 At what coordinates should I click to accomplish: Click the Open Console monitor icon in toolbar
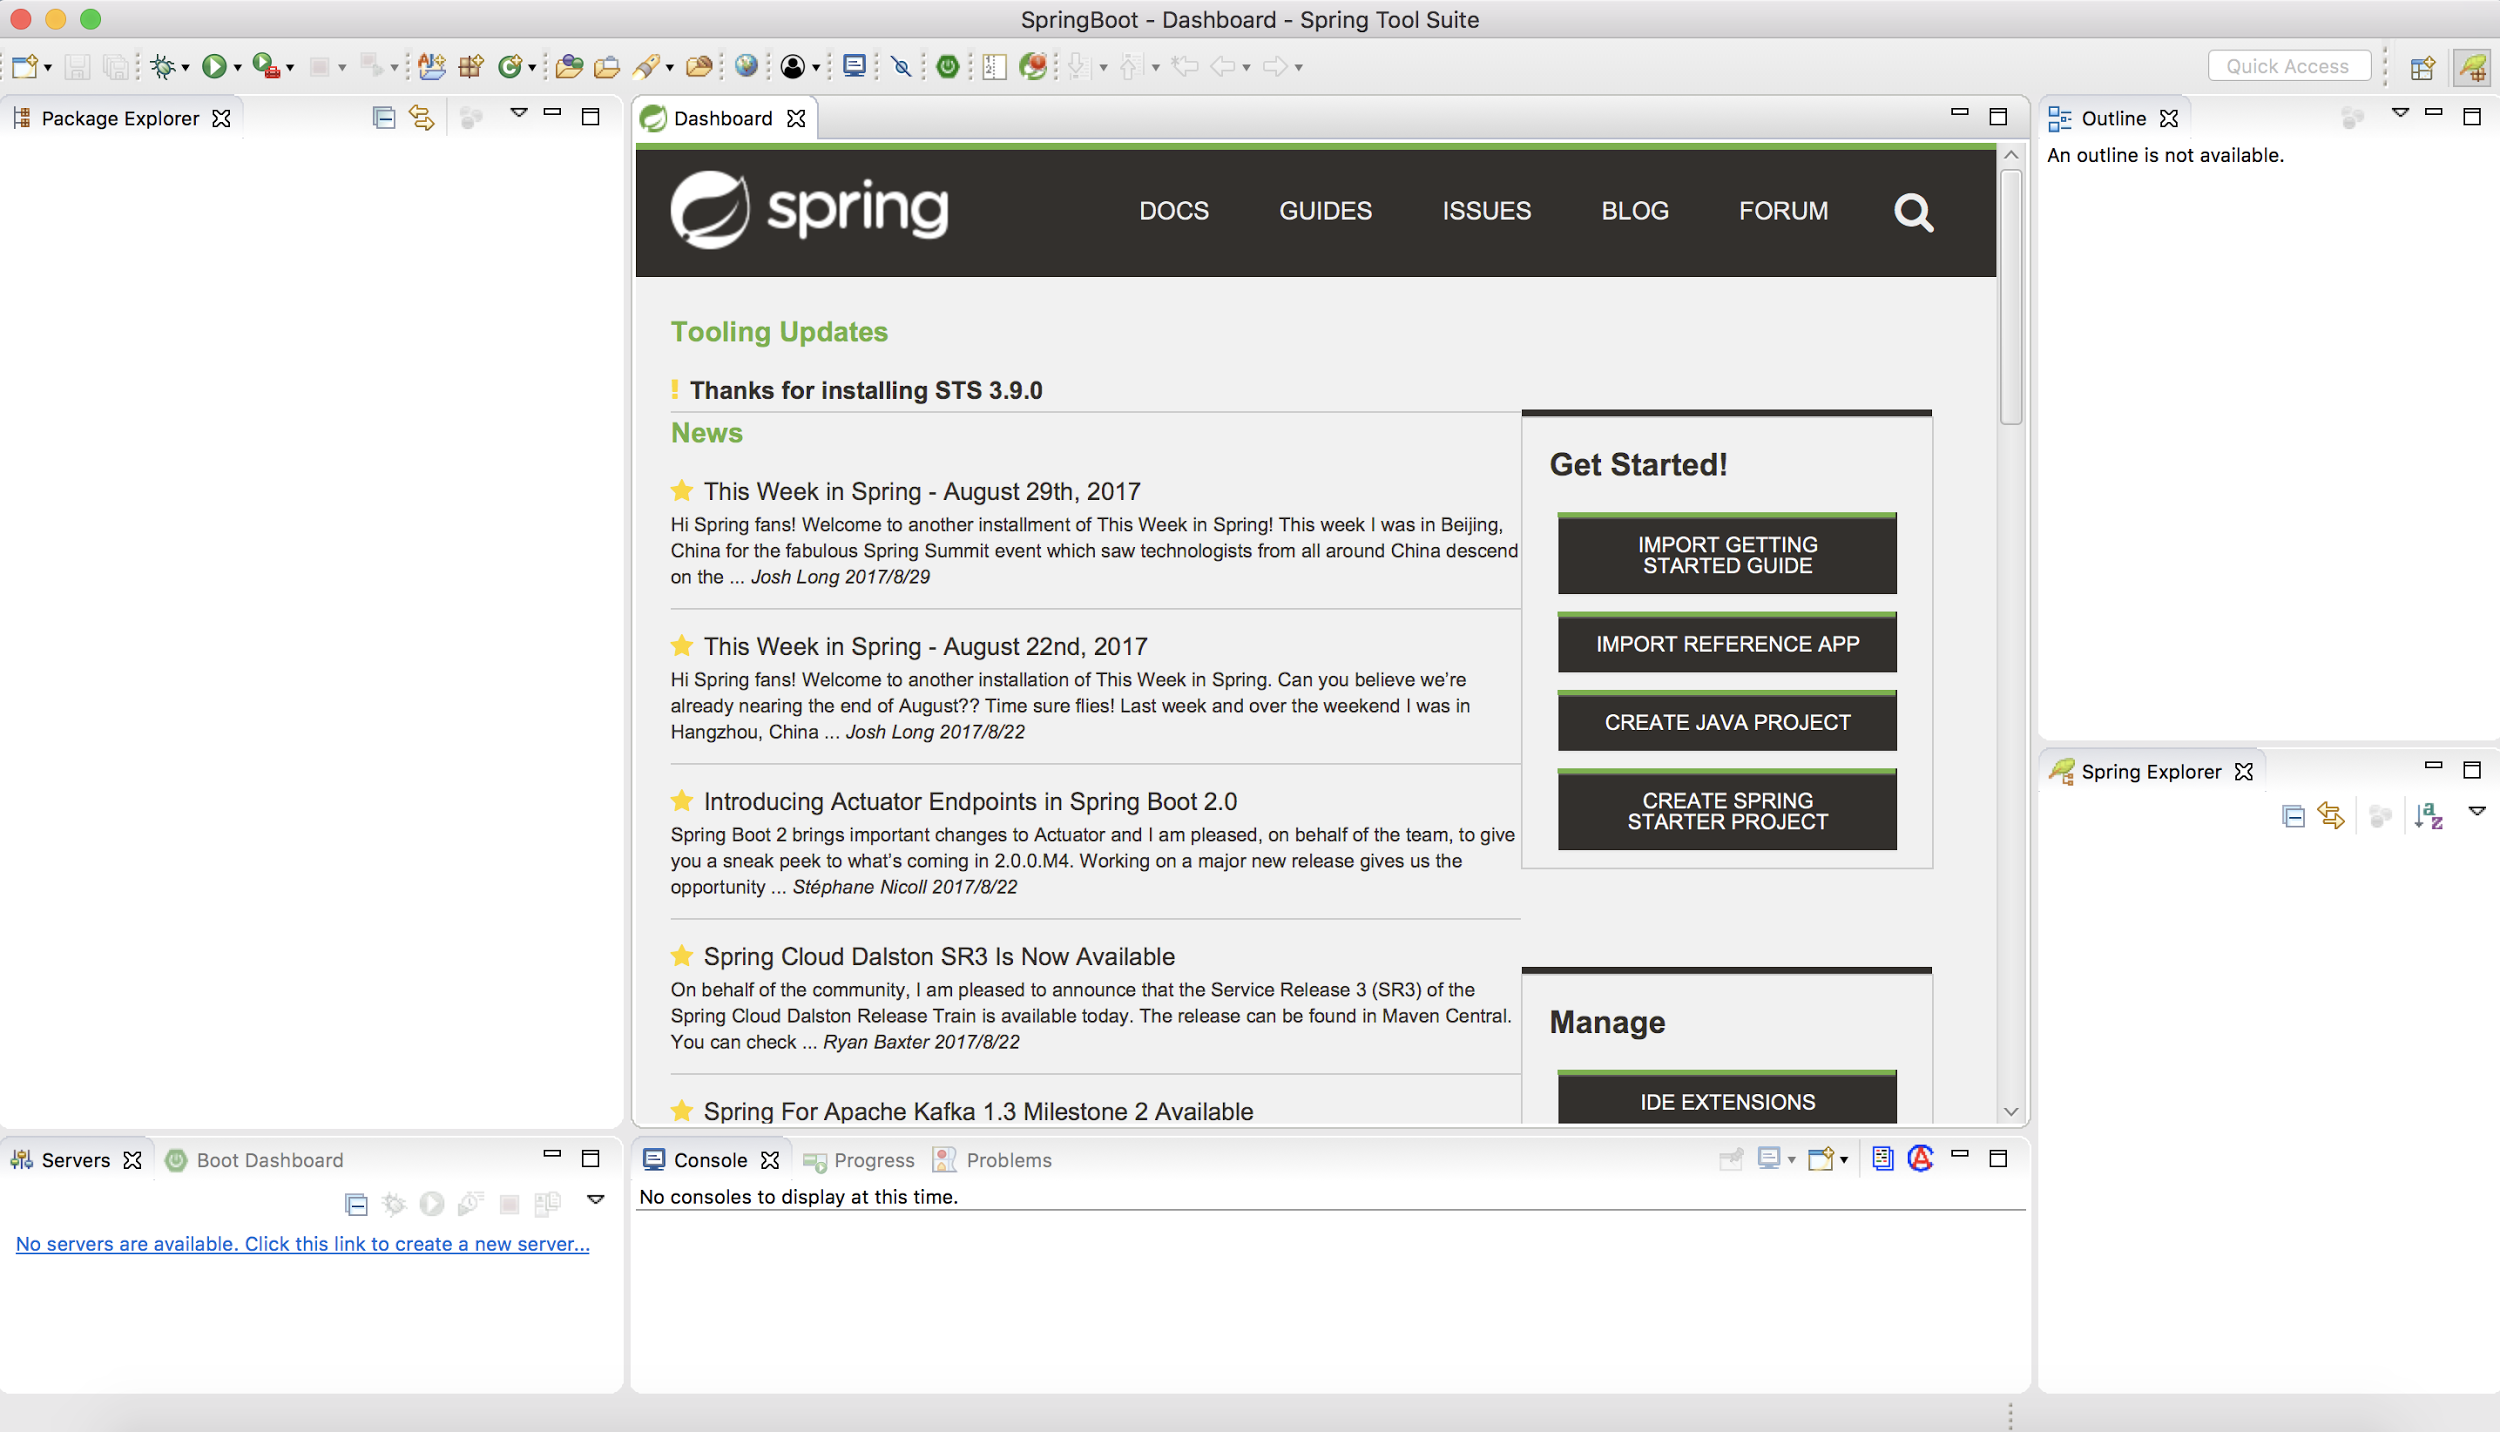(854, 67)
